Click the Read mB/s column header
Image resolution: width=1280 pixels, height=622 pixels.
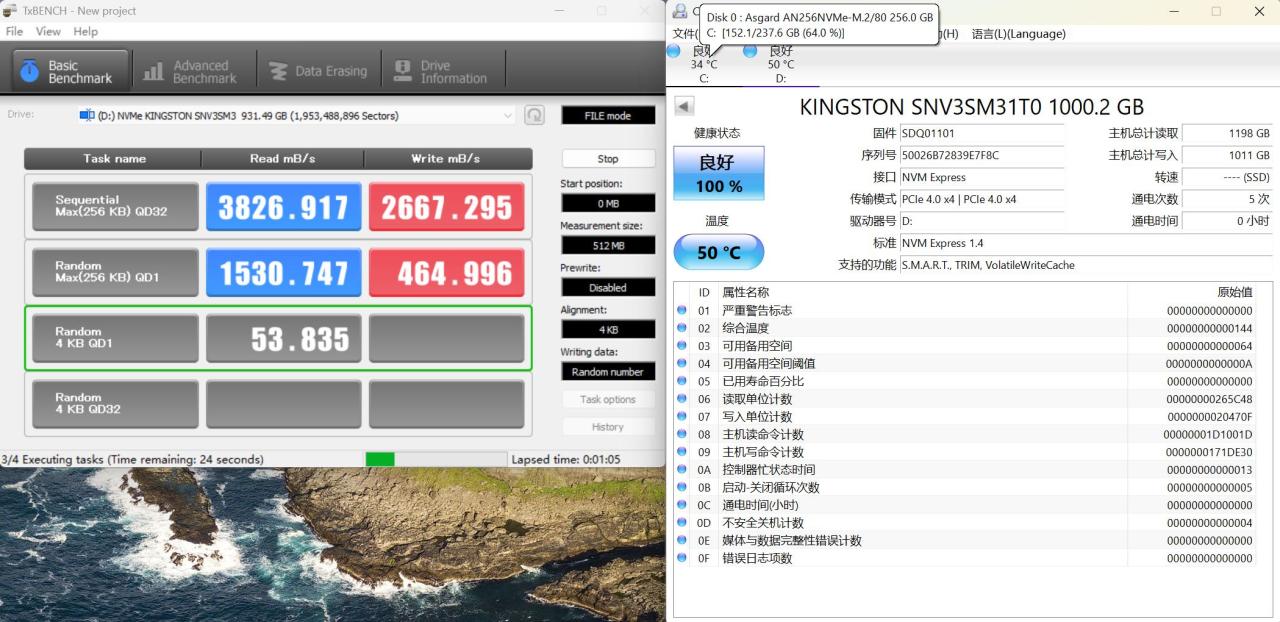click(282, 158)
